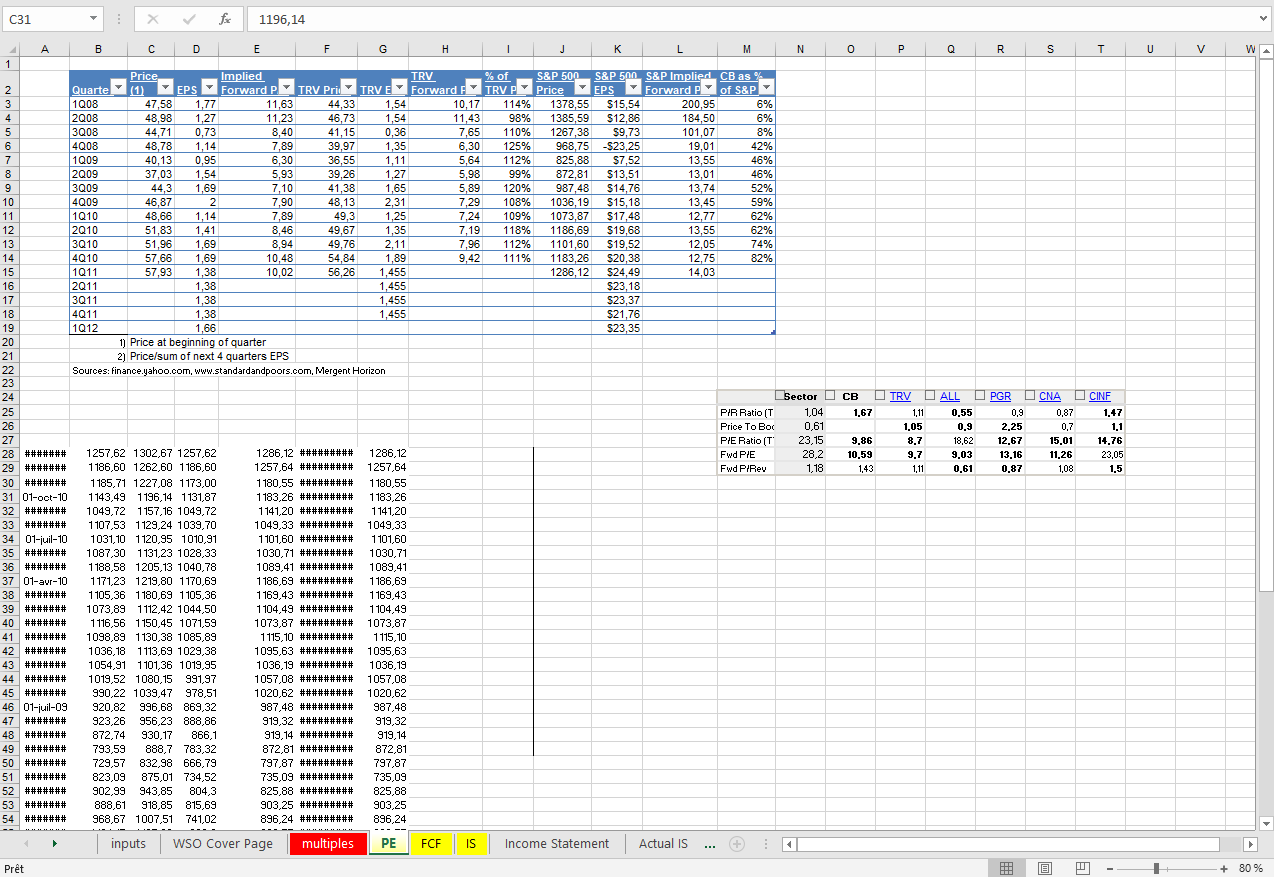Switch to the inputs sheet tab

[128, 844]
